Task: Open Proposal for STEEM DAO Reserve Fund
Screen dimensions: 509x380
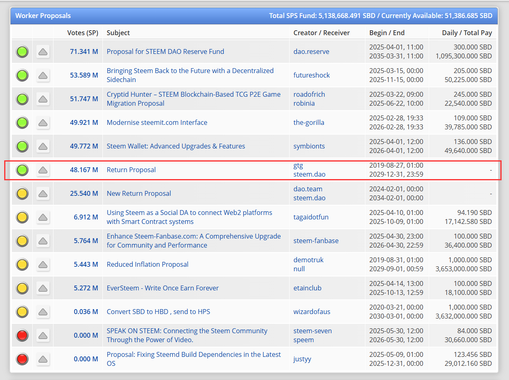Action: [165, 52]
